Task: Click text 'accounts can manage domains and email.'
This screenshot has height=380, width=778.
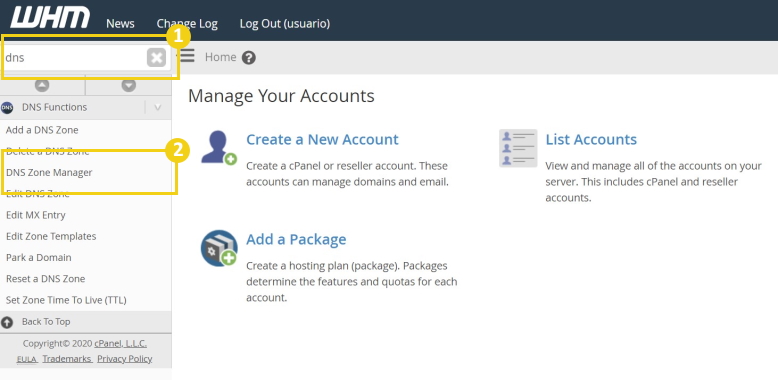Action: 347,182
